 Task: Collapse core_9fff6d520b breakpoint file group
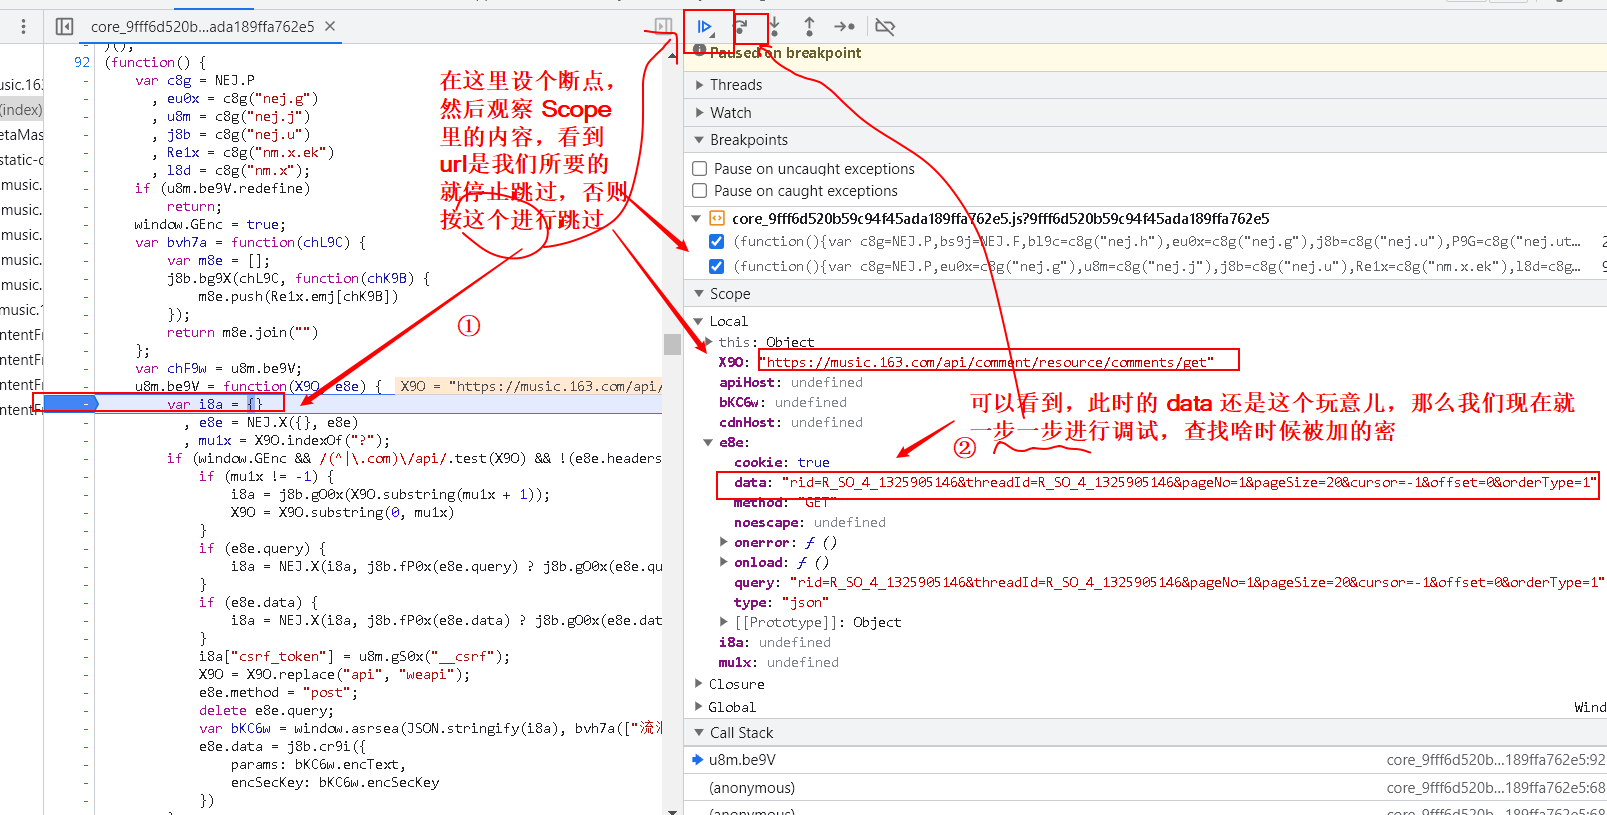tap(697, 218)
